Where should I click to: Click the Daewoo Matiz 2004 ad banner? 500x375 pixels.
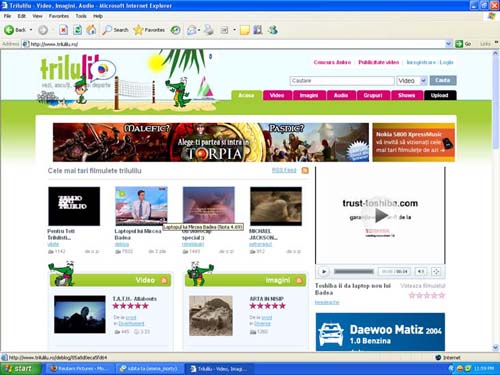point(380,332)
